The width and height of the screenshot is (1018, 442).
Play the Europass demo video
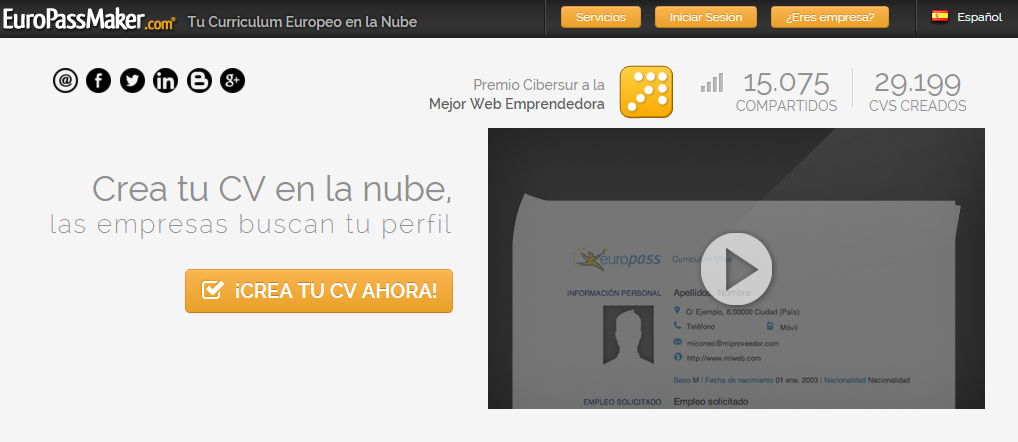point(736,269)
